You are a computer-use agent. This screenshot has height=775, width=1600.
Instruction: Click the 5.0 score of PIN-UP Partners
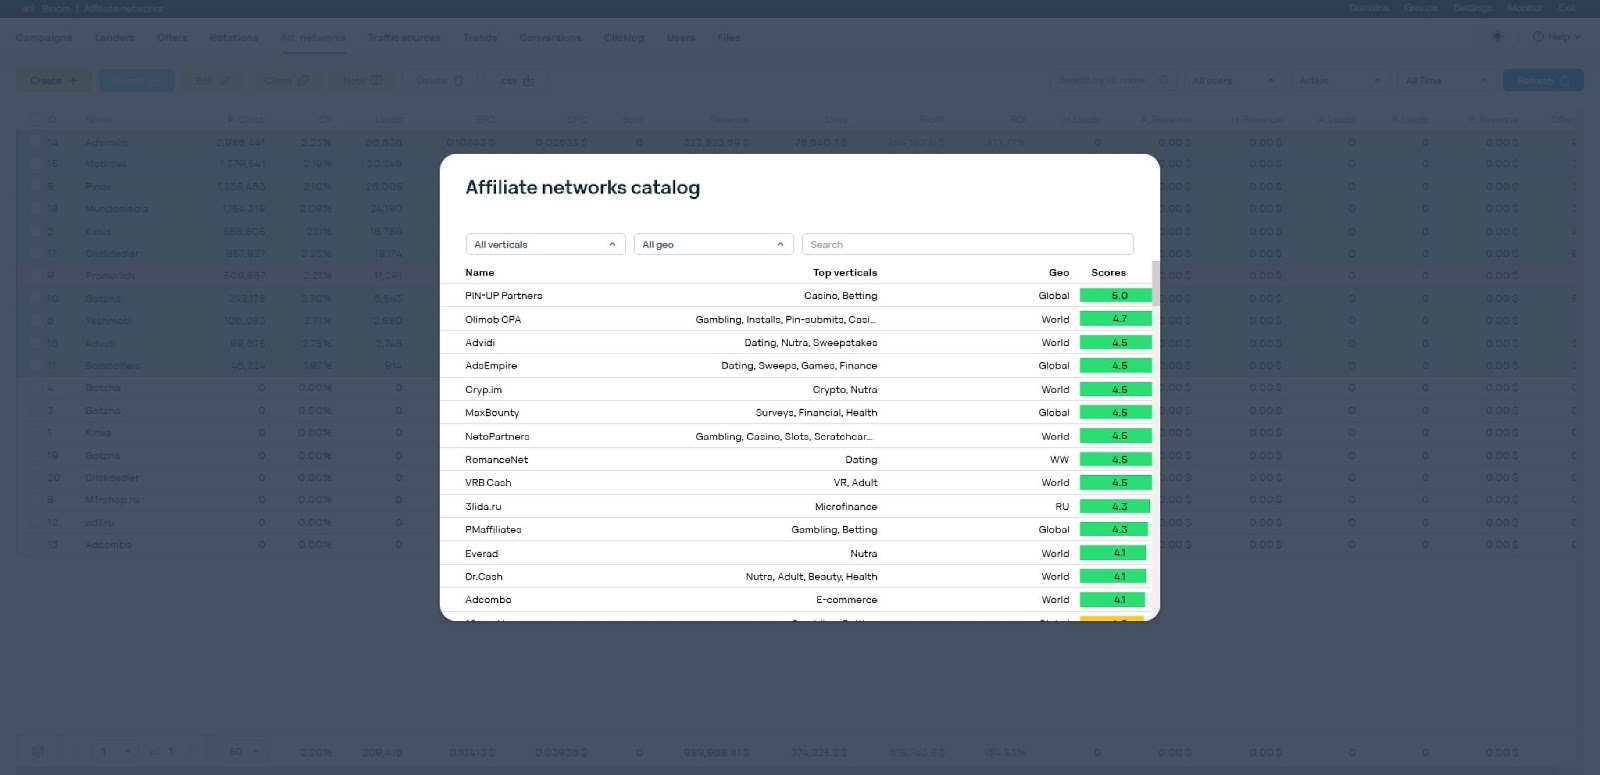(1116, 296)
